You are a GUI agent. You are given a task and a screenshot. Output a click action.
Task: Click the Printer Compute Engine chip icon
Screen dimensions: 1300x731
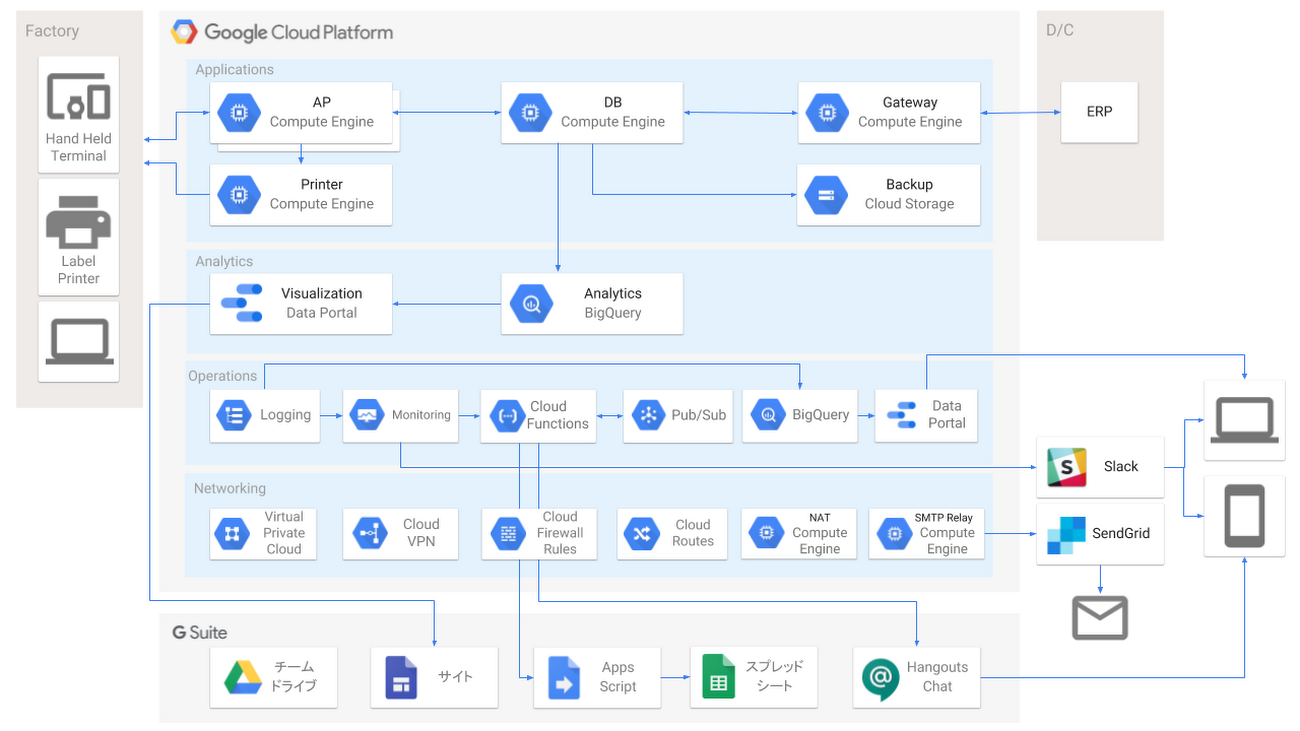tap(238, 195)
